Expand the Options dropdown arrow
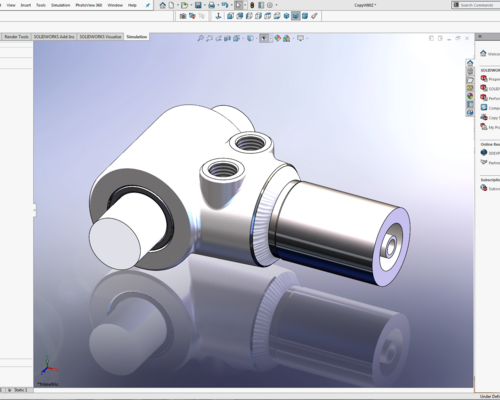The height and width of the screenshot is (400, 500). 276,5
